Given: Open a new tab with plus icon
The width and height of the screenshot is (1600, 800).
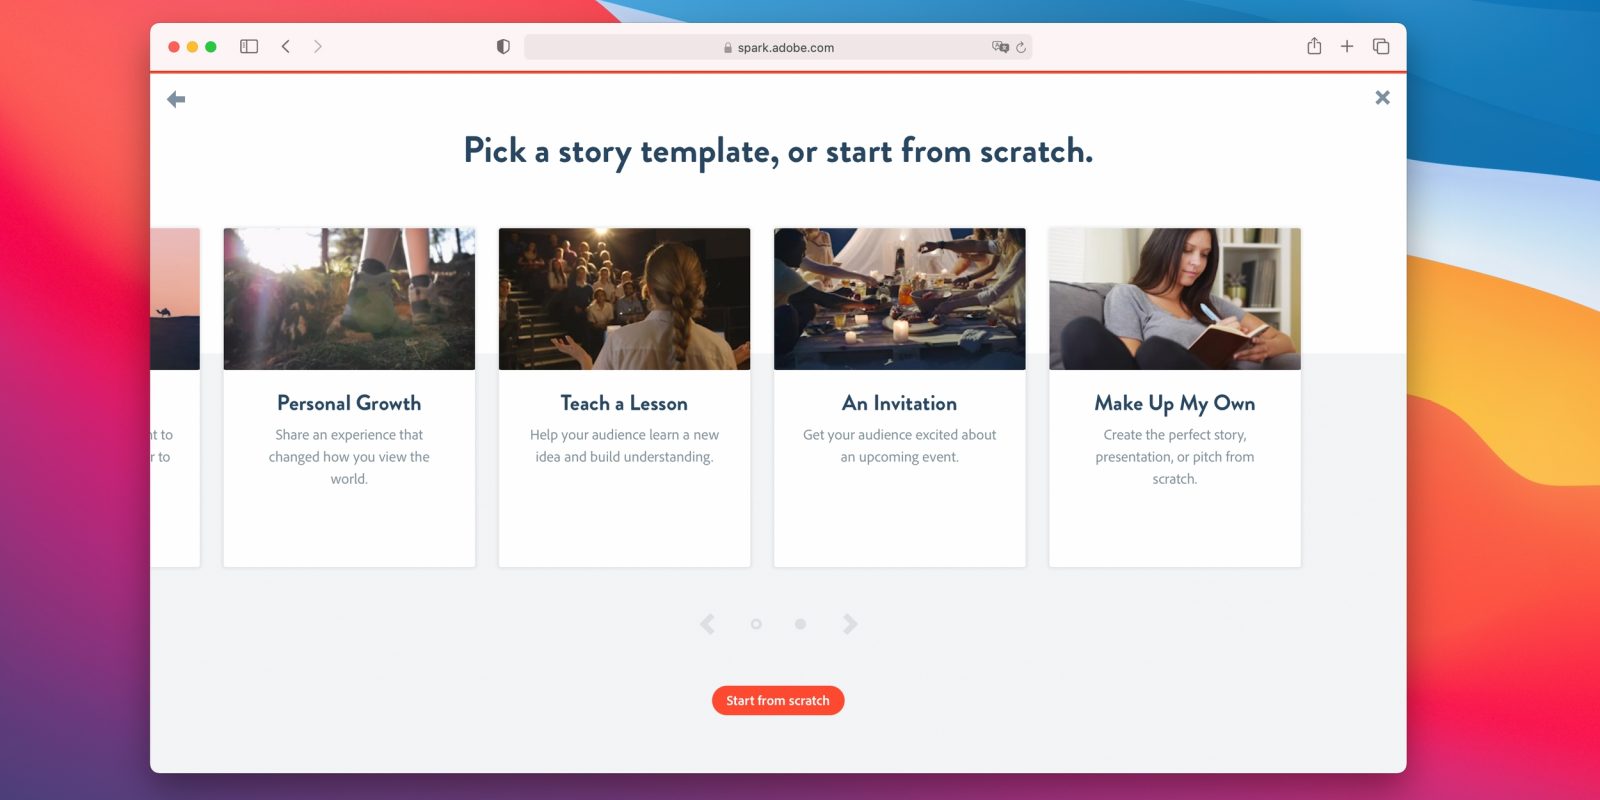Looking at the screenshot, I should point(1347,47).
